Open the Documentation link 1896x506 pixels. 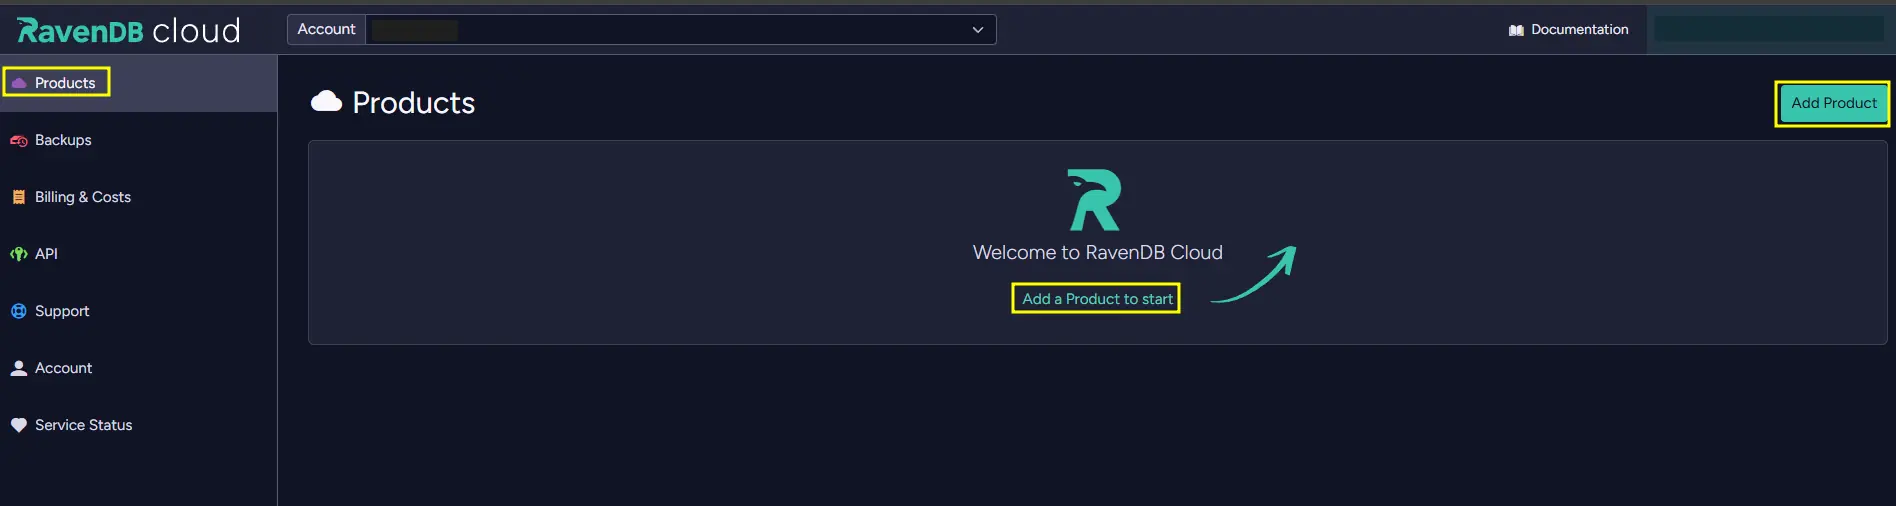pyautogui.click(x=1569, y=30)
